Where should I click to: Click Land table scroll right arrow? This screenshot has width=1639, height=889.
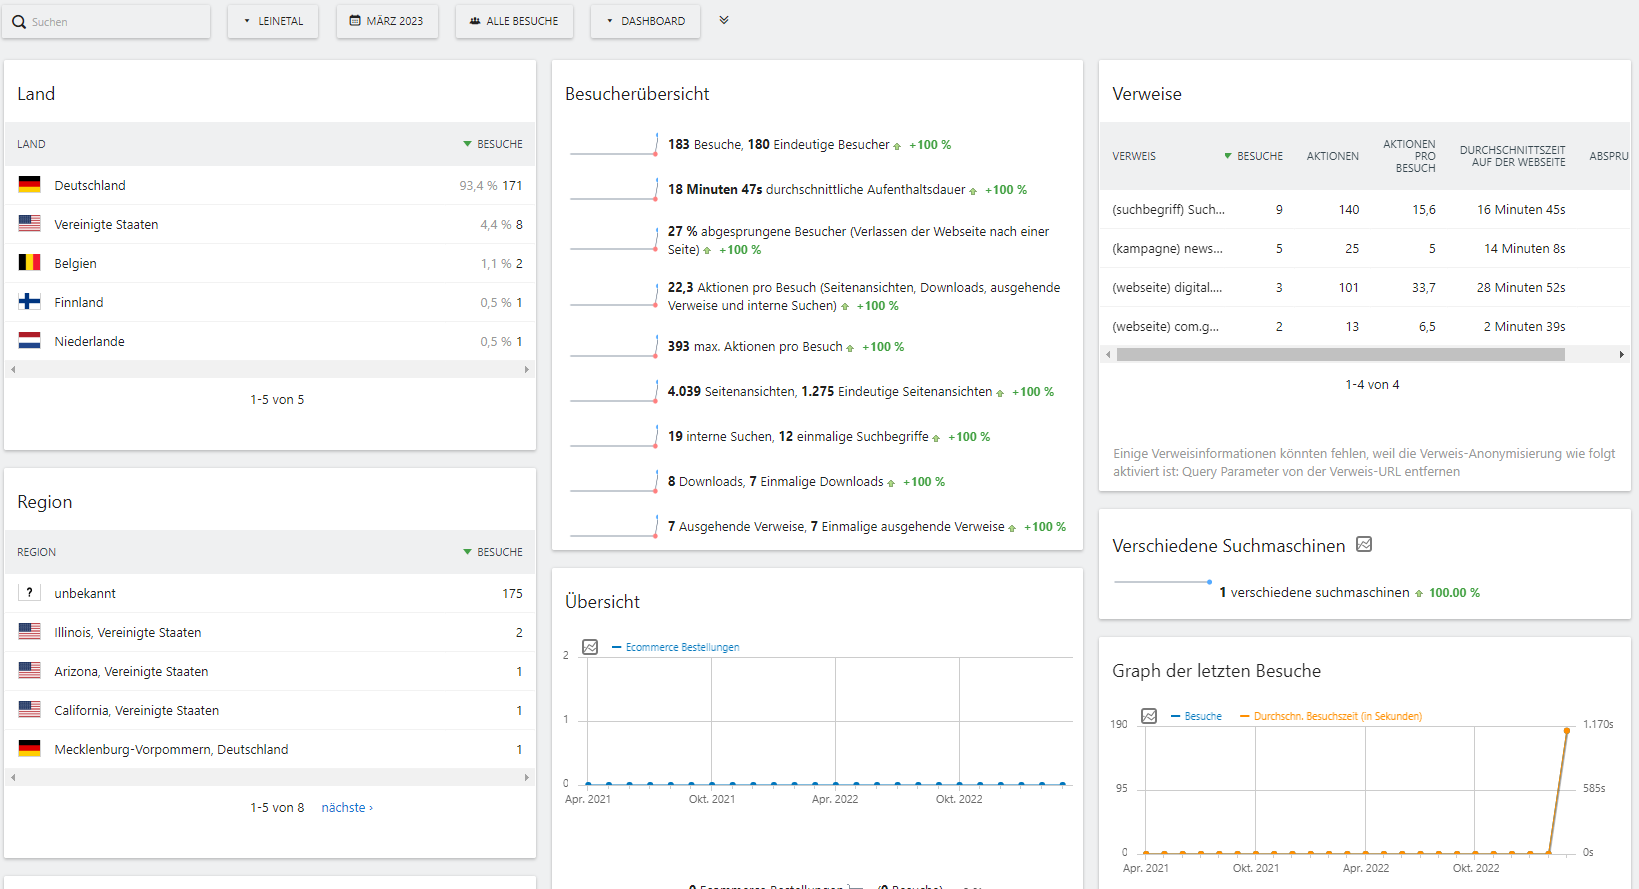[x=527, y=370]
